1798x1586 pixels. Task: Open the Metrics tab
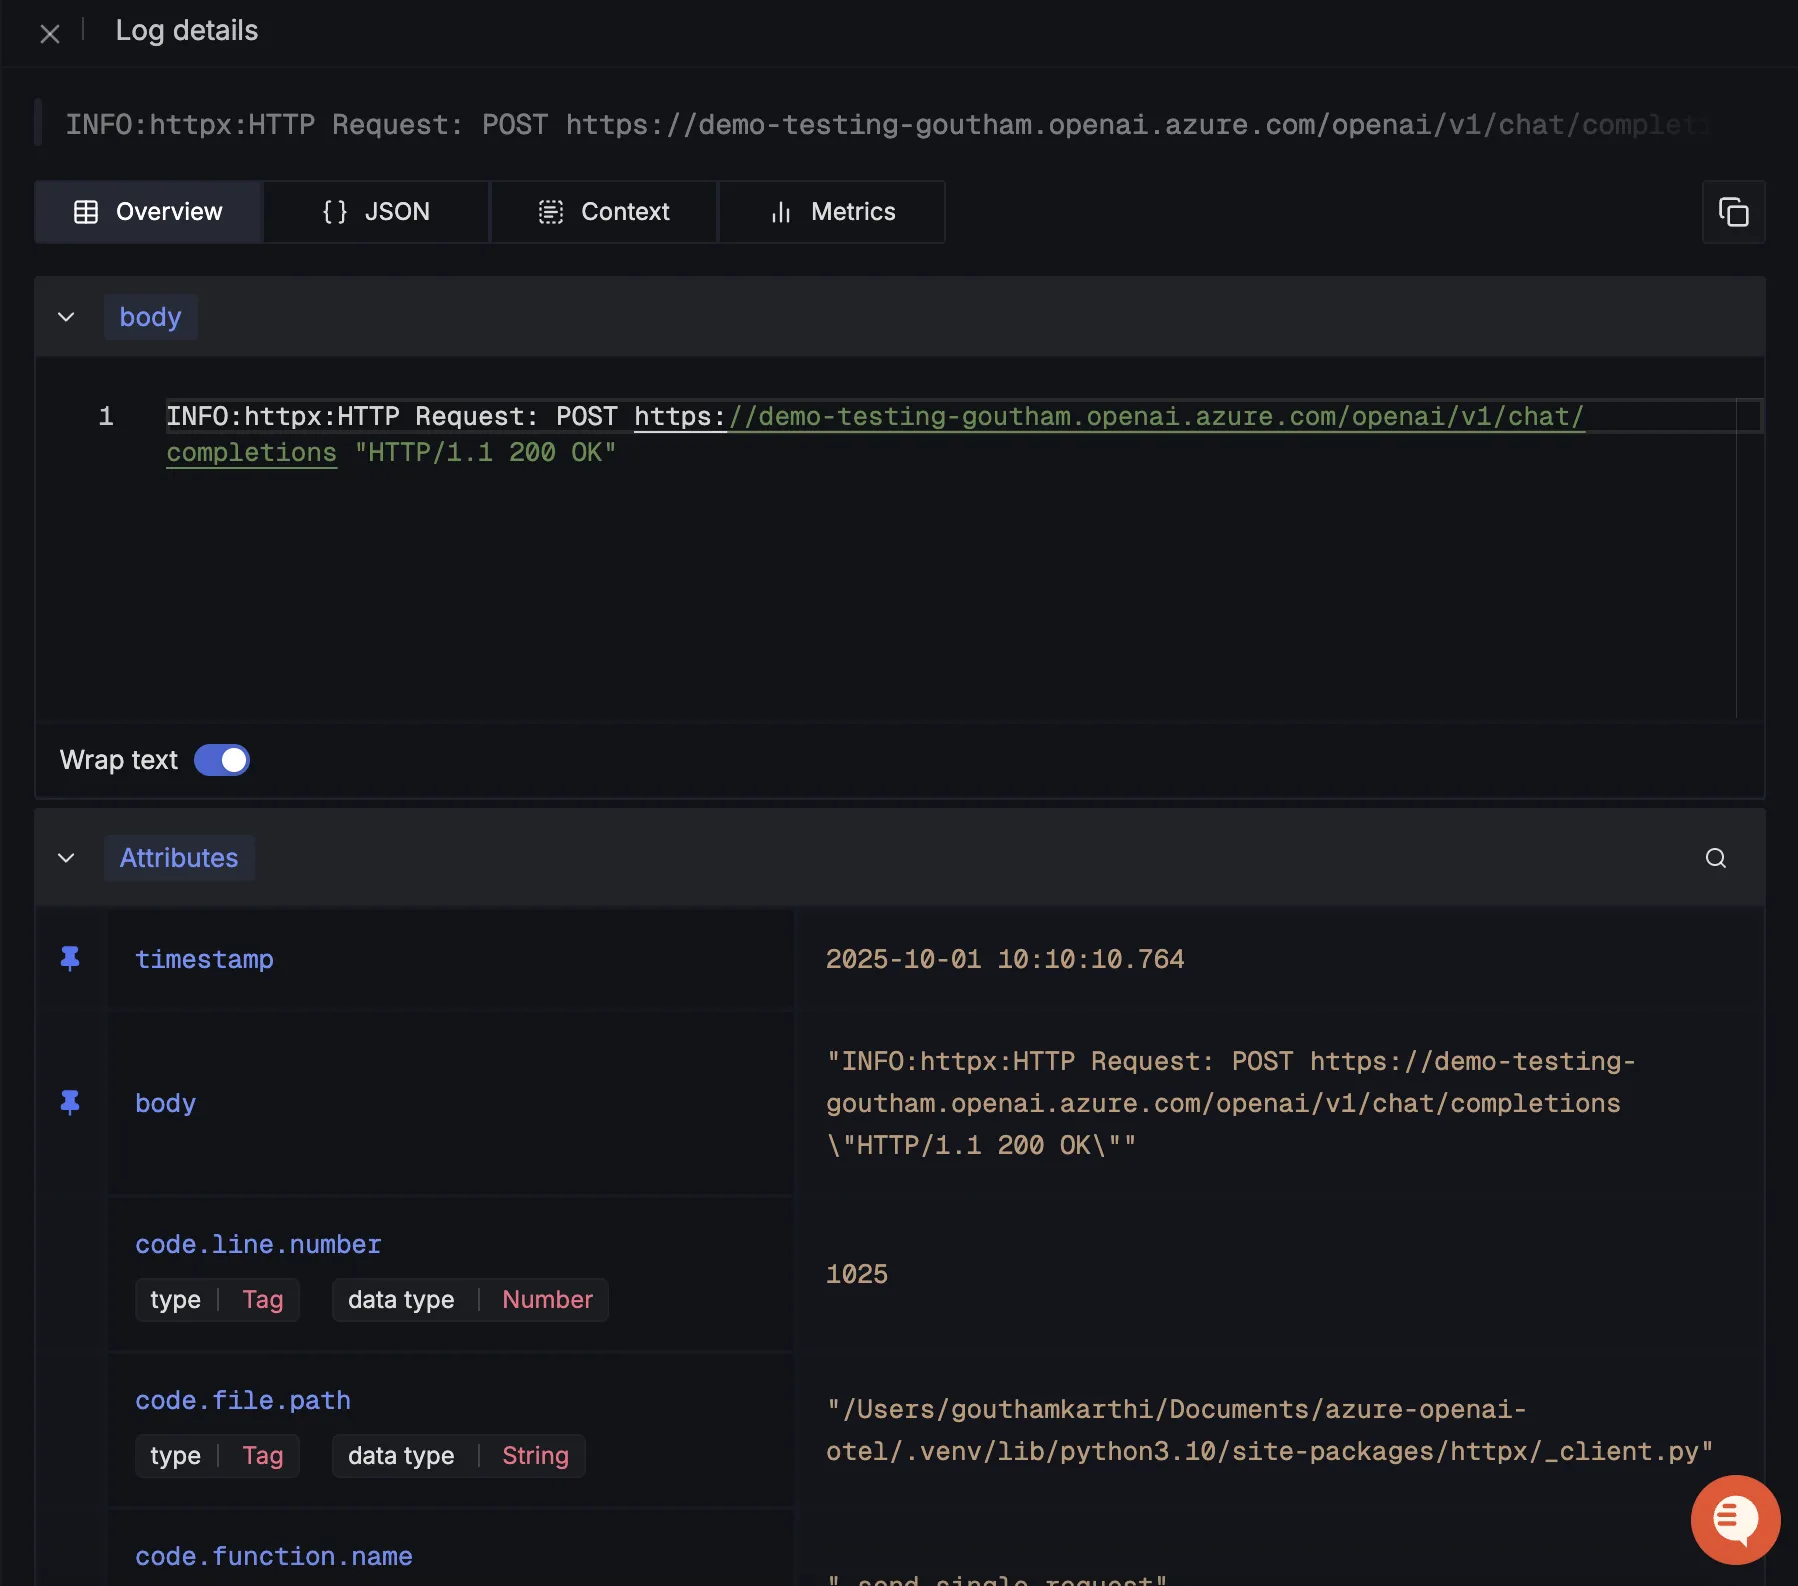click(x=832, y=212)
